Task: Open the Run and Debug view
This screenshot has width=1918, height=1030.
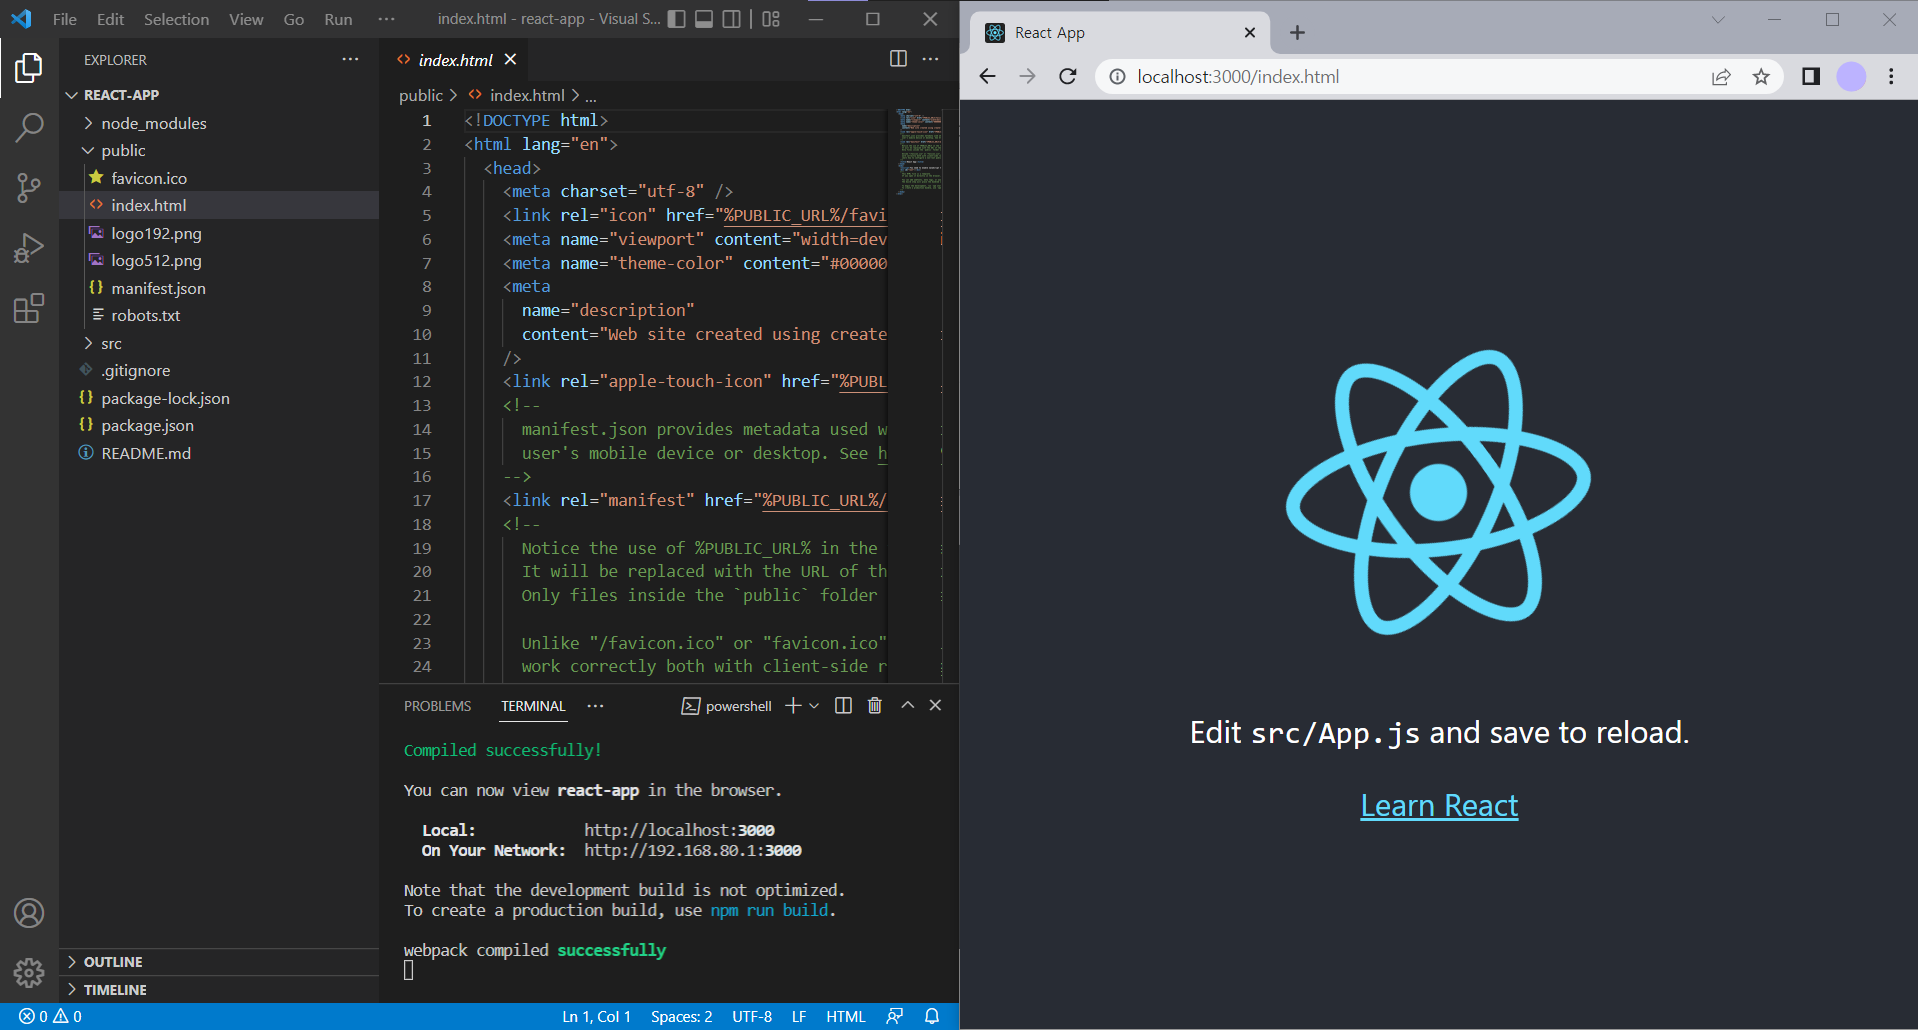Action: (x=29, y=247)
